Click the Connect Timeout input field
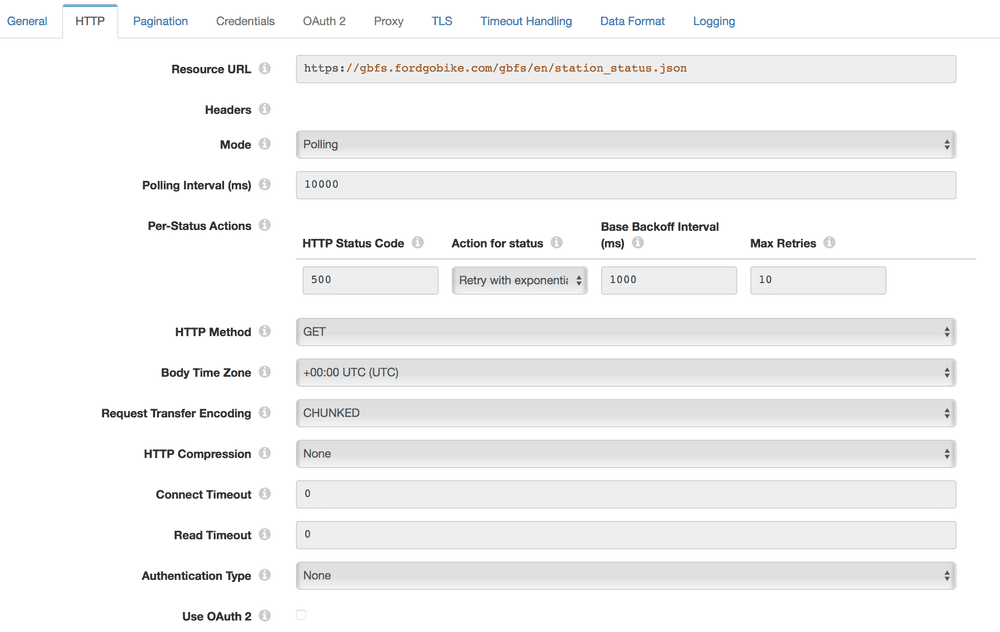This screenshot has width=1000, height=632. (624, 494)
